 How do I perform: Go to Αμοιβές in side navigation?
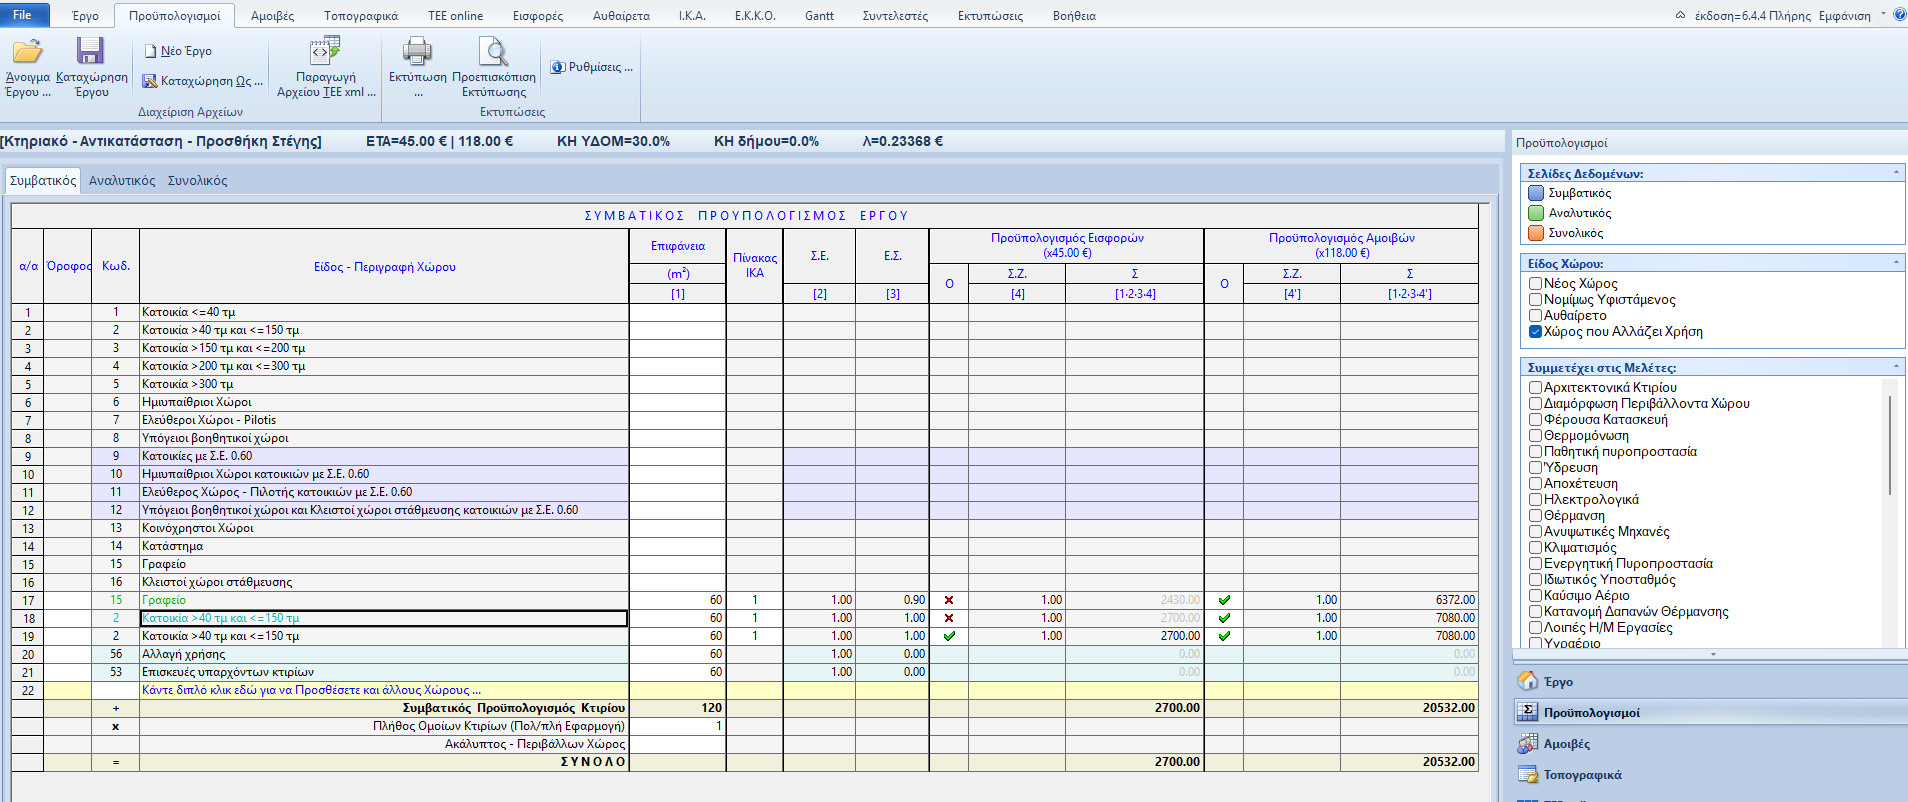[1566, 744]
